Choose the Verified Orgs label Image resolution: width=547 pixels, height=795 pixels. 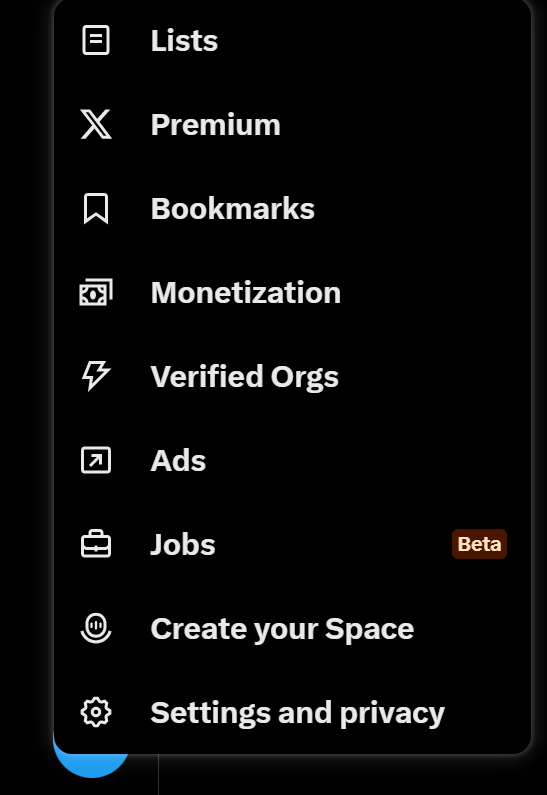coord(245,377)
